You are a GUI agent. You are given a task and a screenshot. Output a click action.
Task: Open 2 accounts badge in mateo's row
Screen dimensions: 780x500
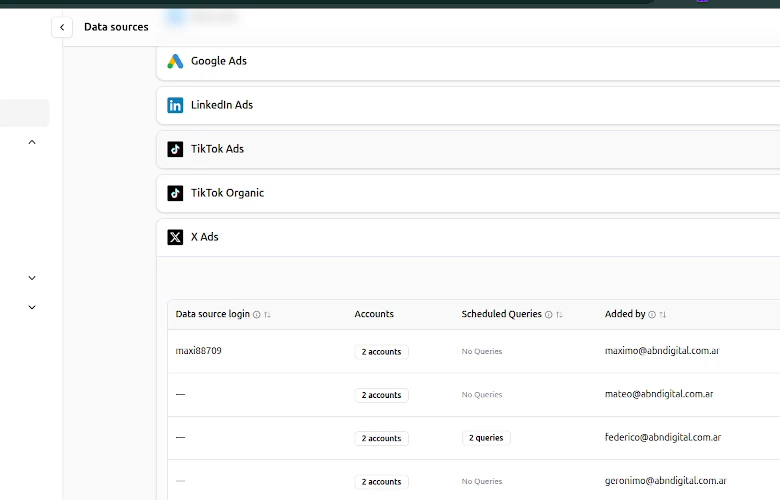[382, 395]
